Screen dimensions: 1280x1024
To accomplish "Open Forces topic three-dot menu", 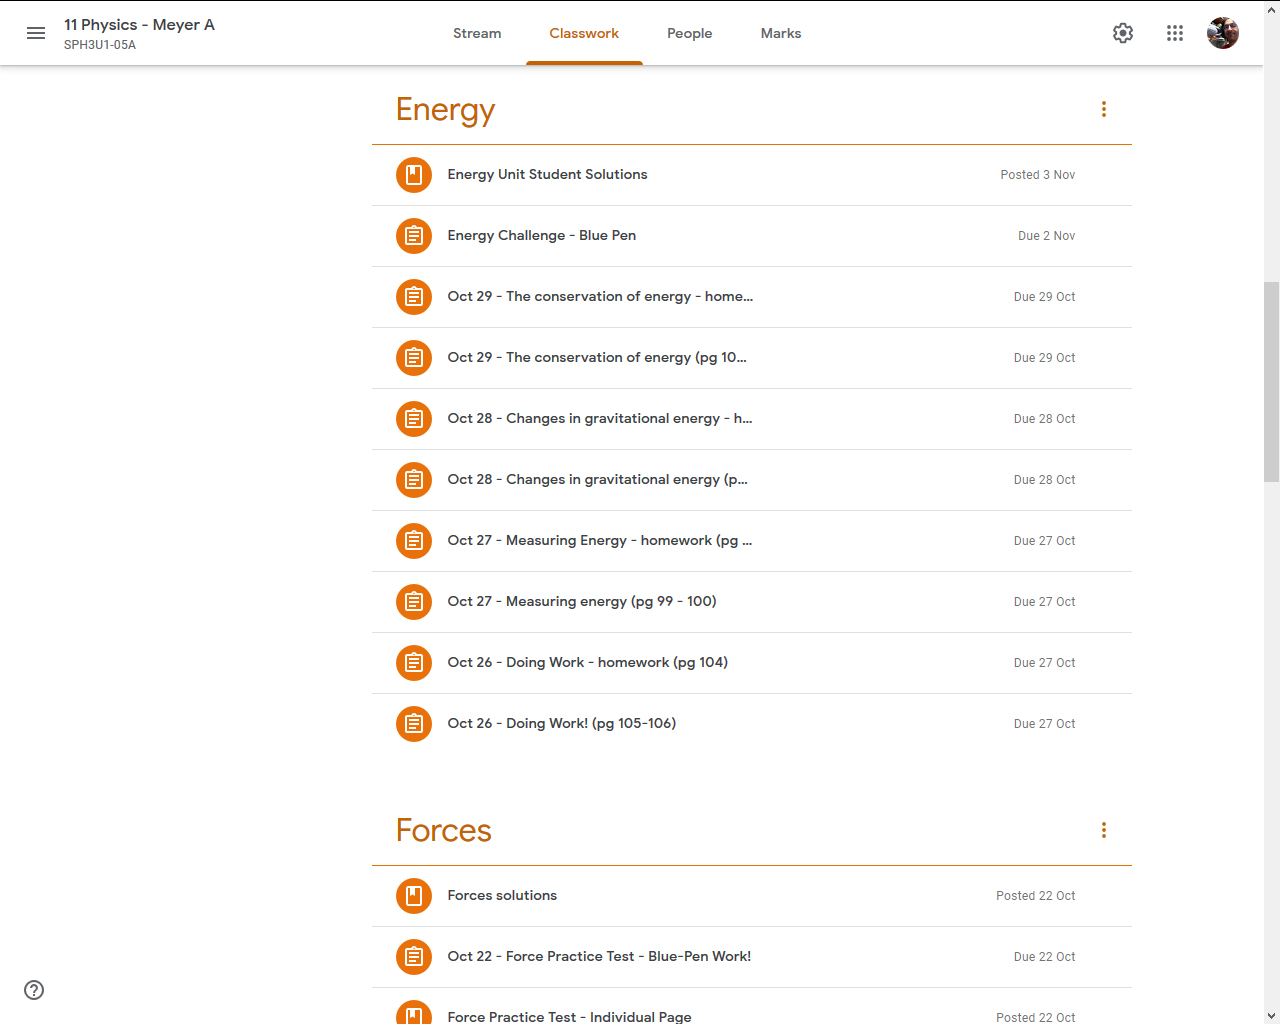I will pyautogui.click(x=1104, y=830).
